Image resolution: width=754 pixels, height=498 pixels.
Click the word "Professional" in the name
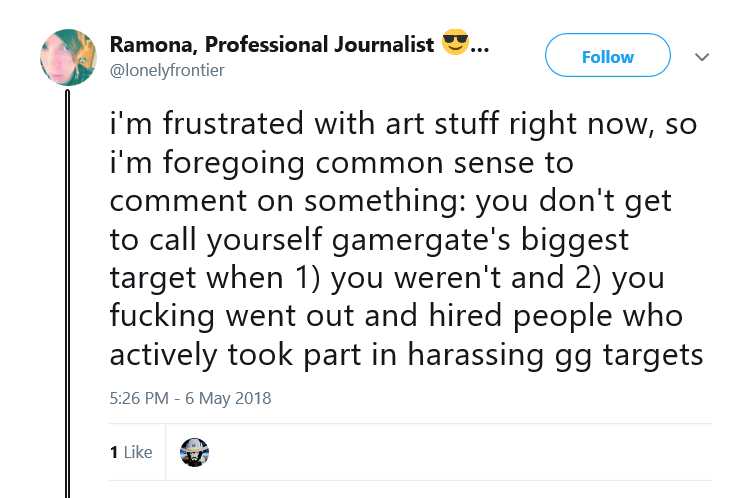266,45
